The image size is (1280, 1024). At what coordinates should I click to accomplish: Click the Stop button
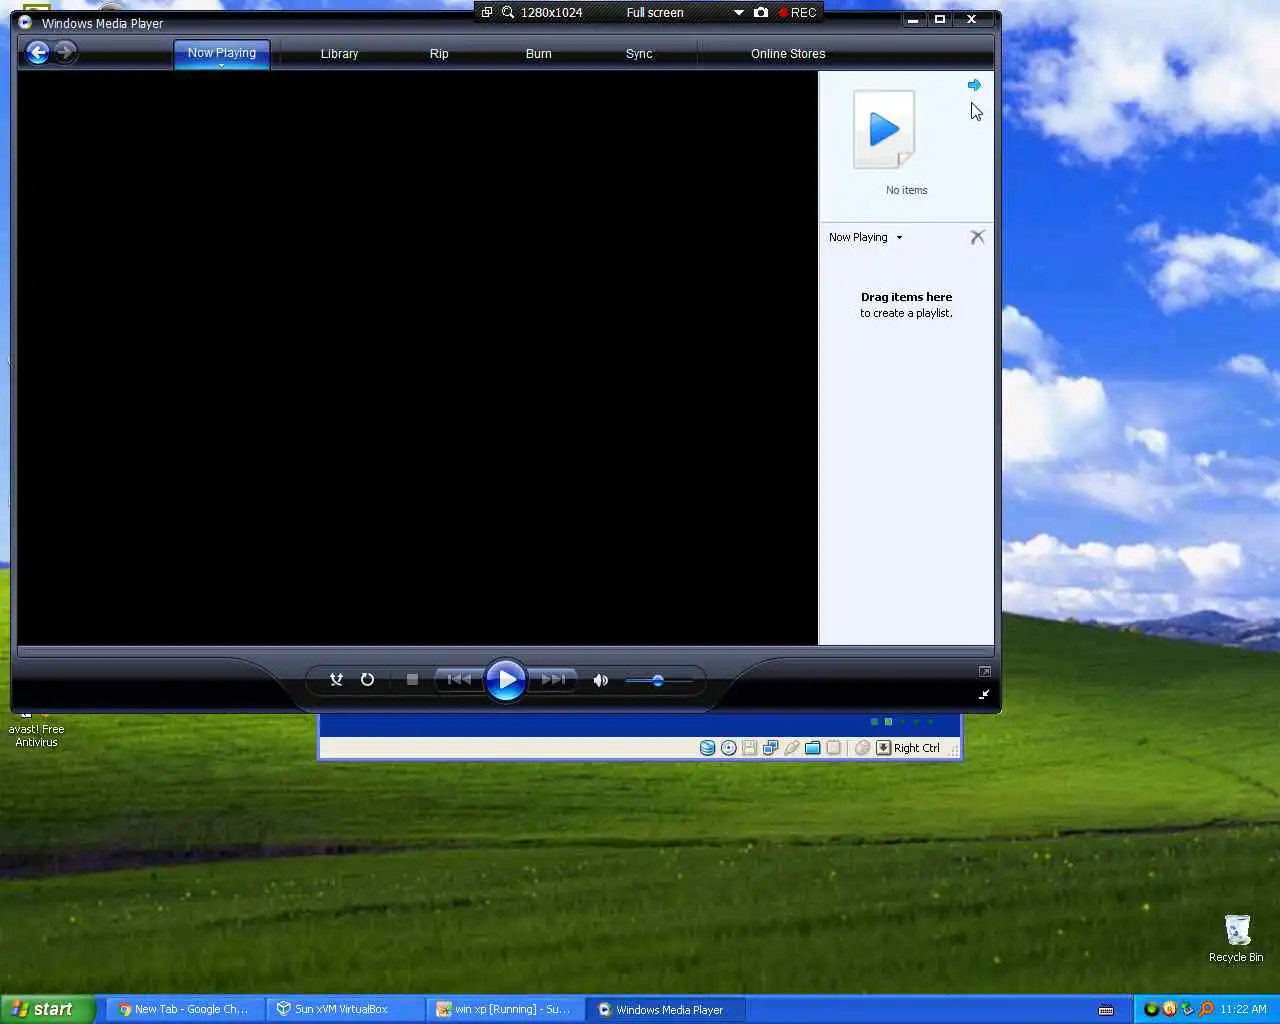pos(412,679)
